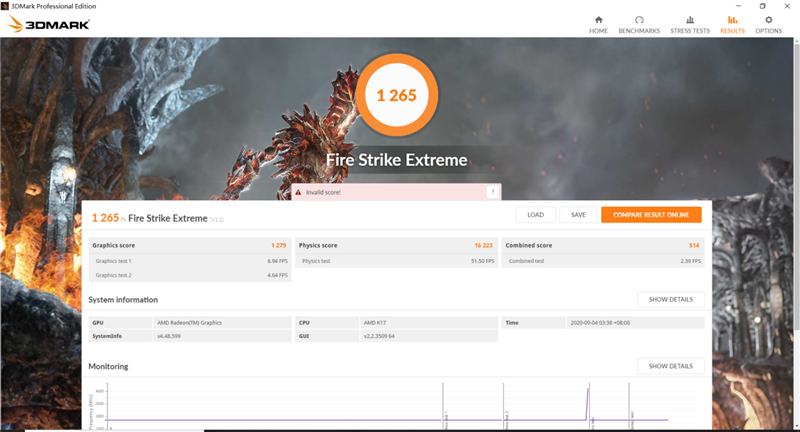Open invalid score help question mark
The image size is (800, 432).
492,192
